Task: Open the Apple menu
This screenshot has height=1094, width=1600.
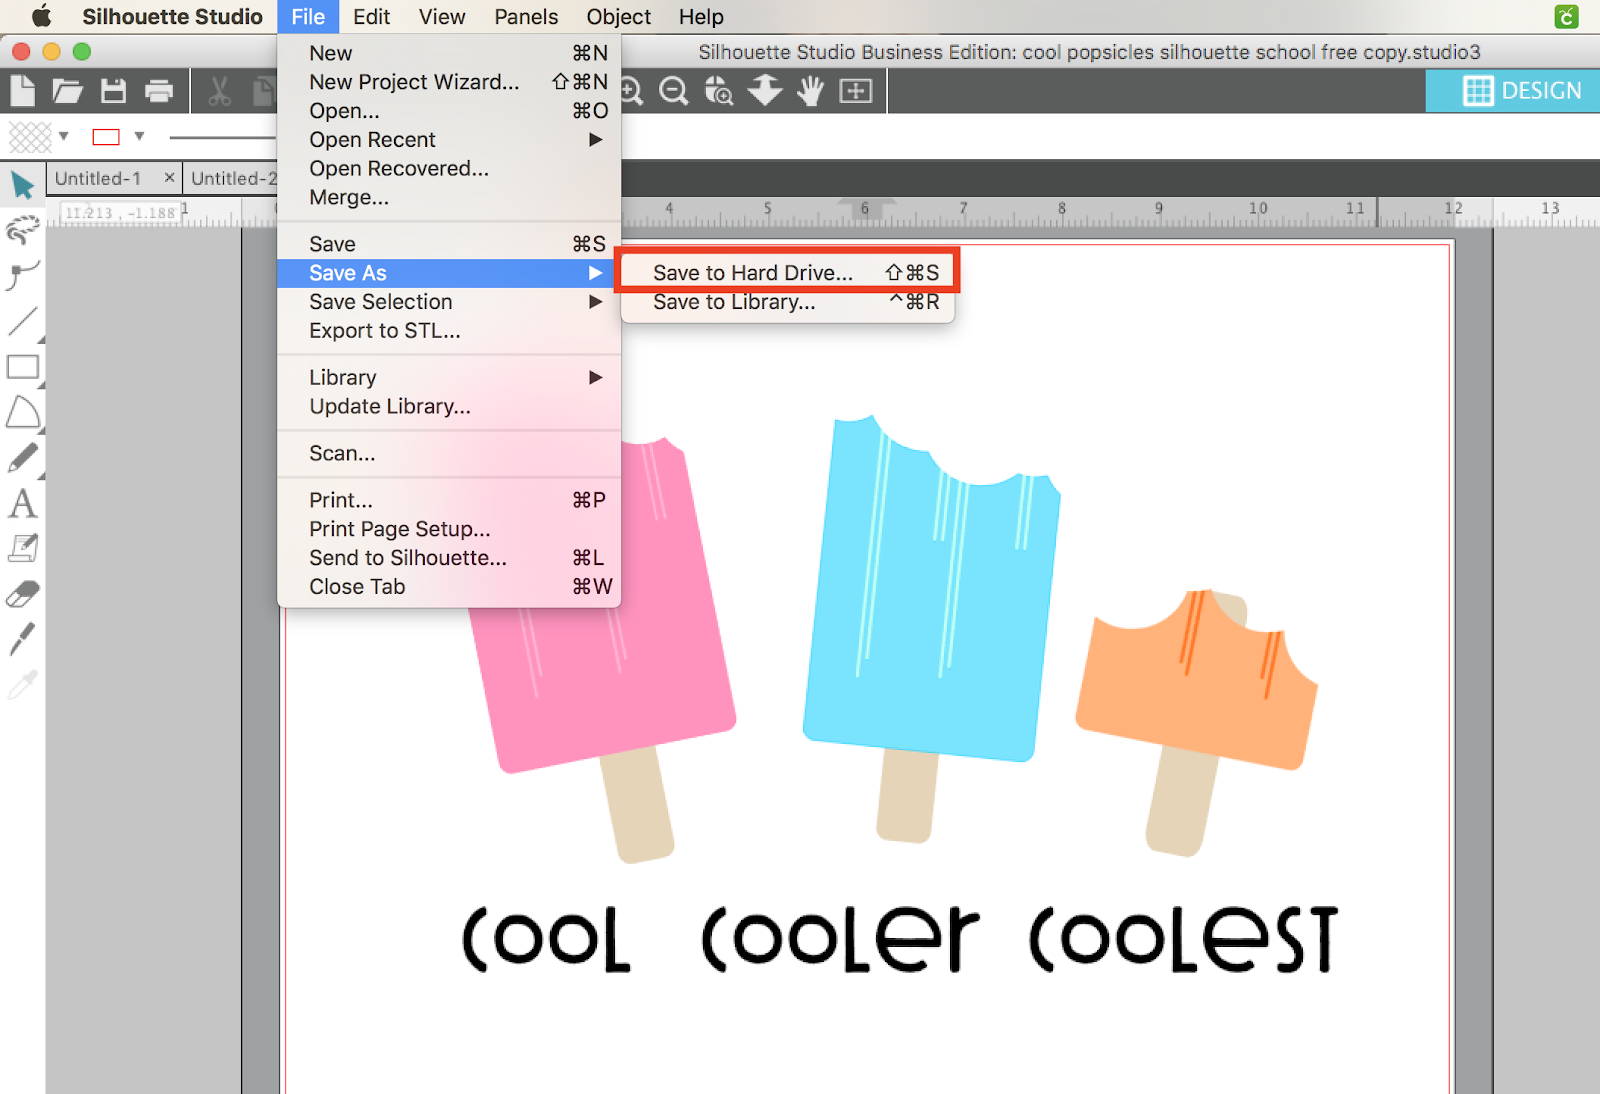Action: [41, 16]
